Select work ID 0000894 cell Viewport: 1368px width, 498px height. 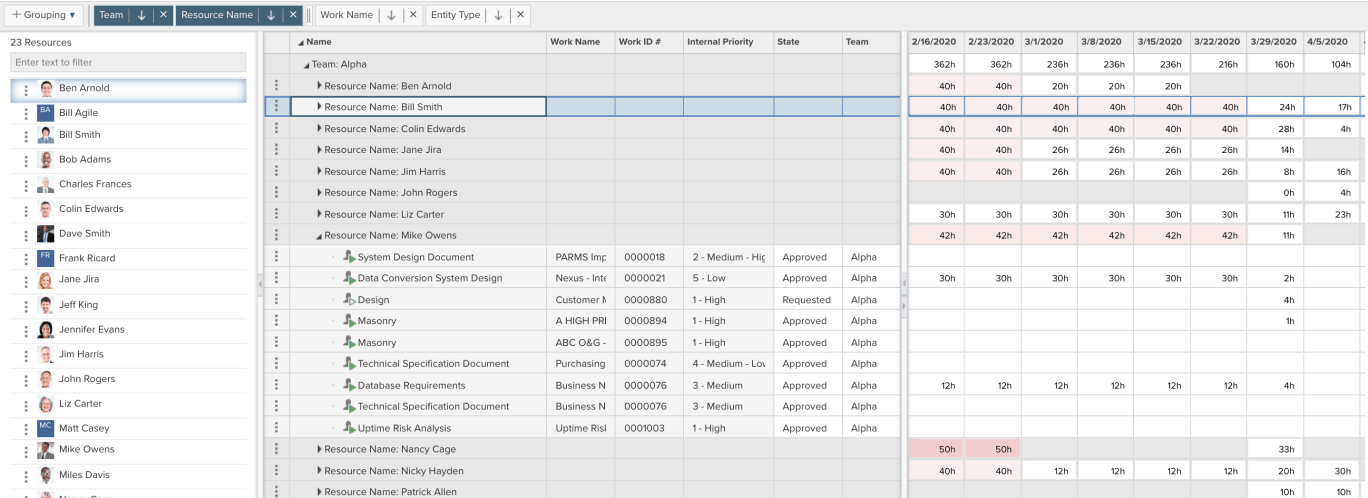(x=649, y=321)
